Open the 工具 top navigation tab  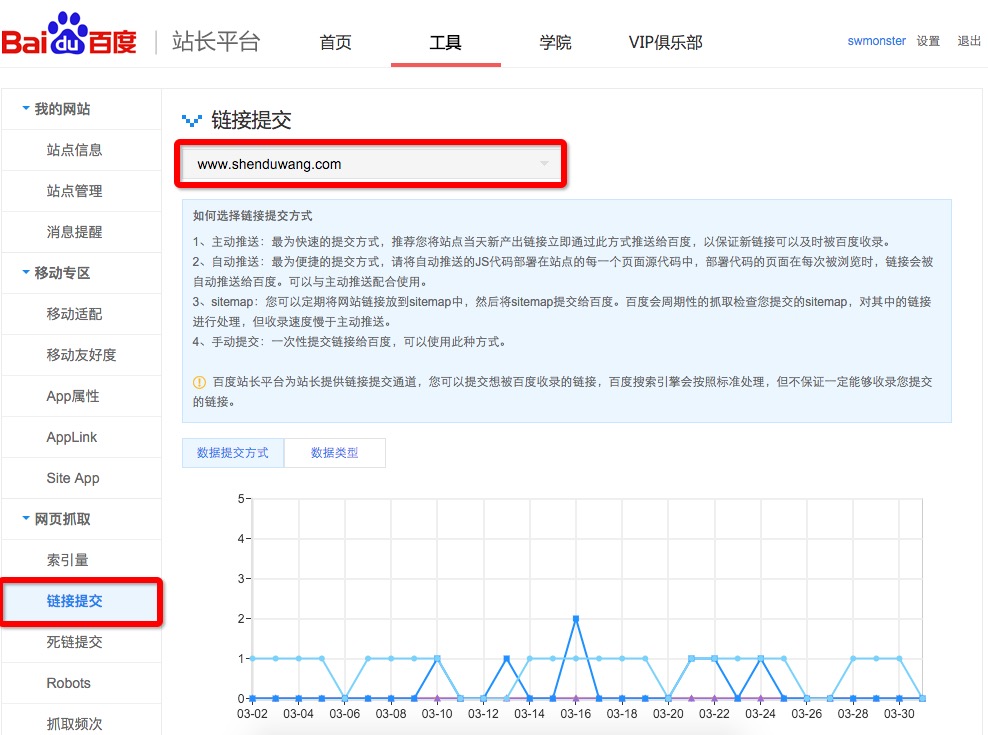(445, 43)
